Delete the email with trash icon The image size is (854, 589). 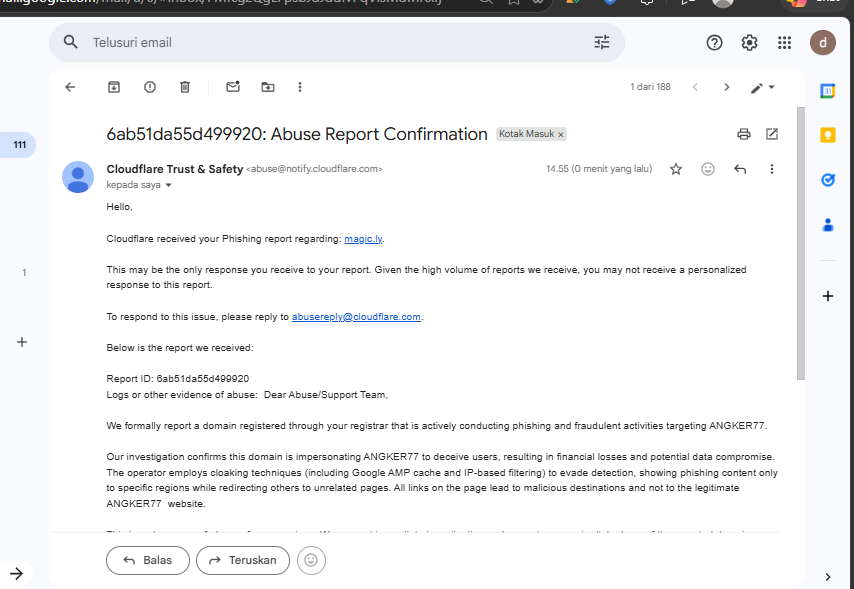point(185,87)
